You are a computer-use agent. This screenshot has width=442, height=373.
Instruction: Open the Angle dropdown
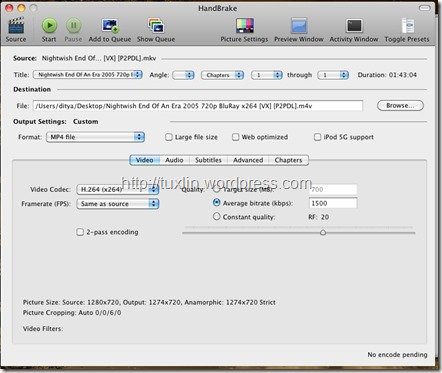coord(183,75)
